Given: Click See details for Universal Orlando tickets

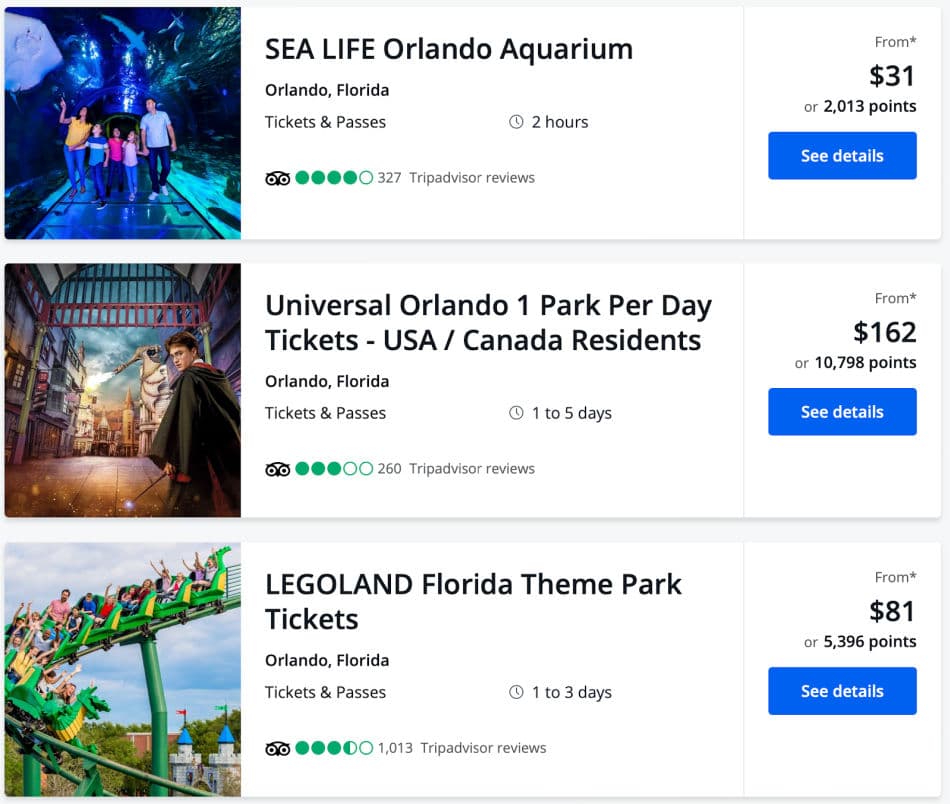Looking at the screenshot, I should pos(842,412).
